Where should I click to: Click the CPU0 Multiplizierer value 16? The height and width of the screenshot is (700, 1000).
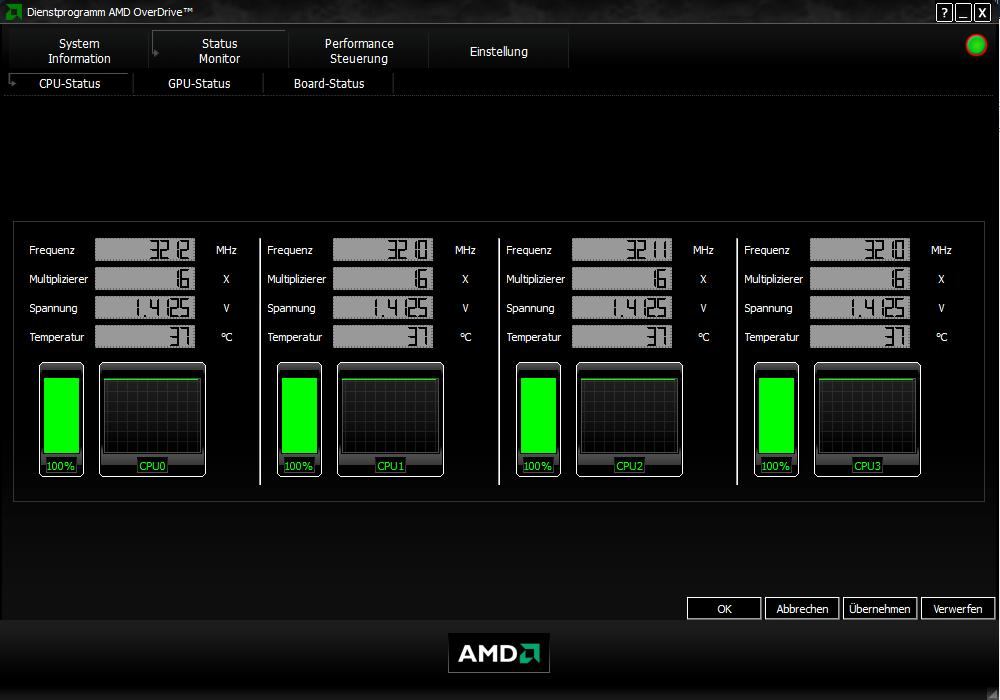(x=145, y=279)
